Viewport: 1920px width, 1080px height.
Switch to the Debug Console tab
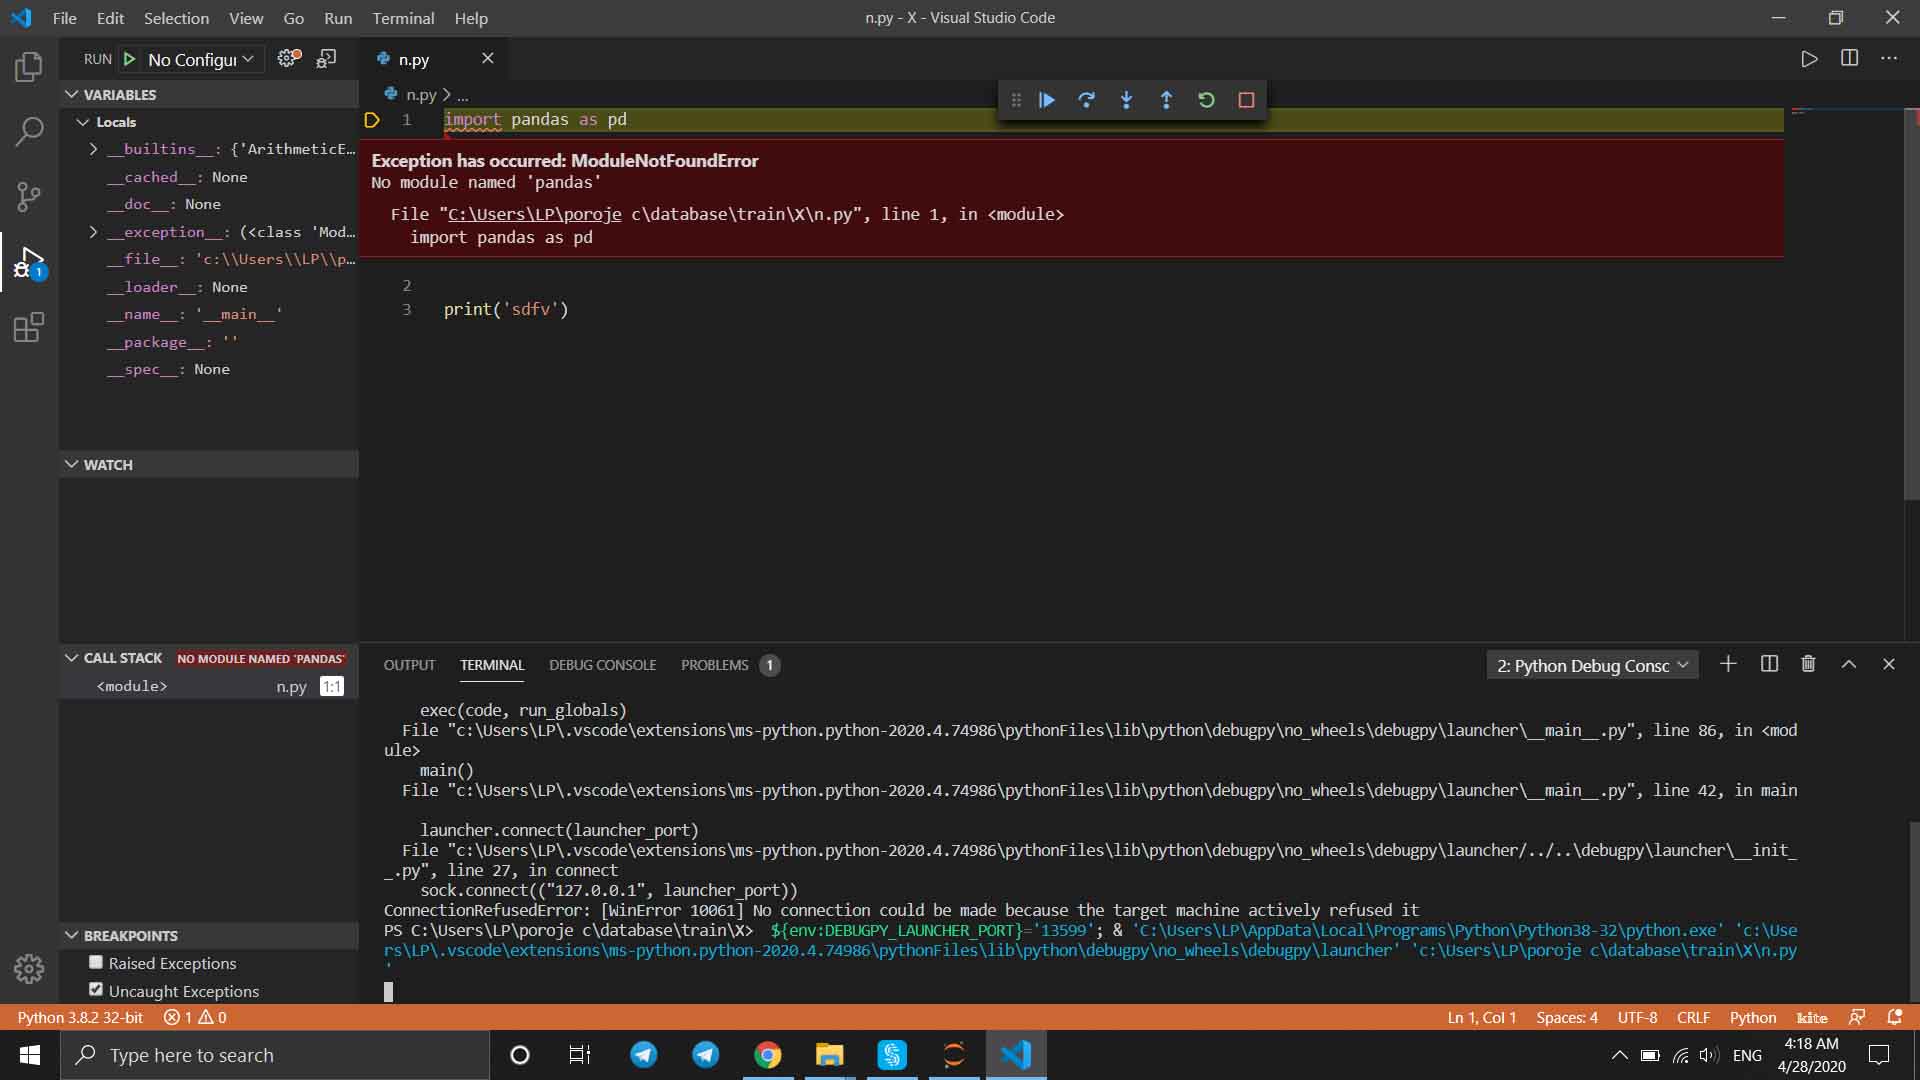click(x=602, y=665)
